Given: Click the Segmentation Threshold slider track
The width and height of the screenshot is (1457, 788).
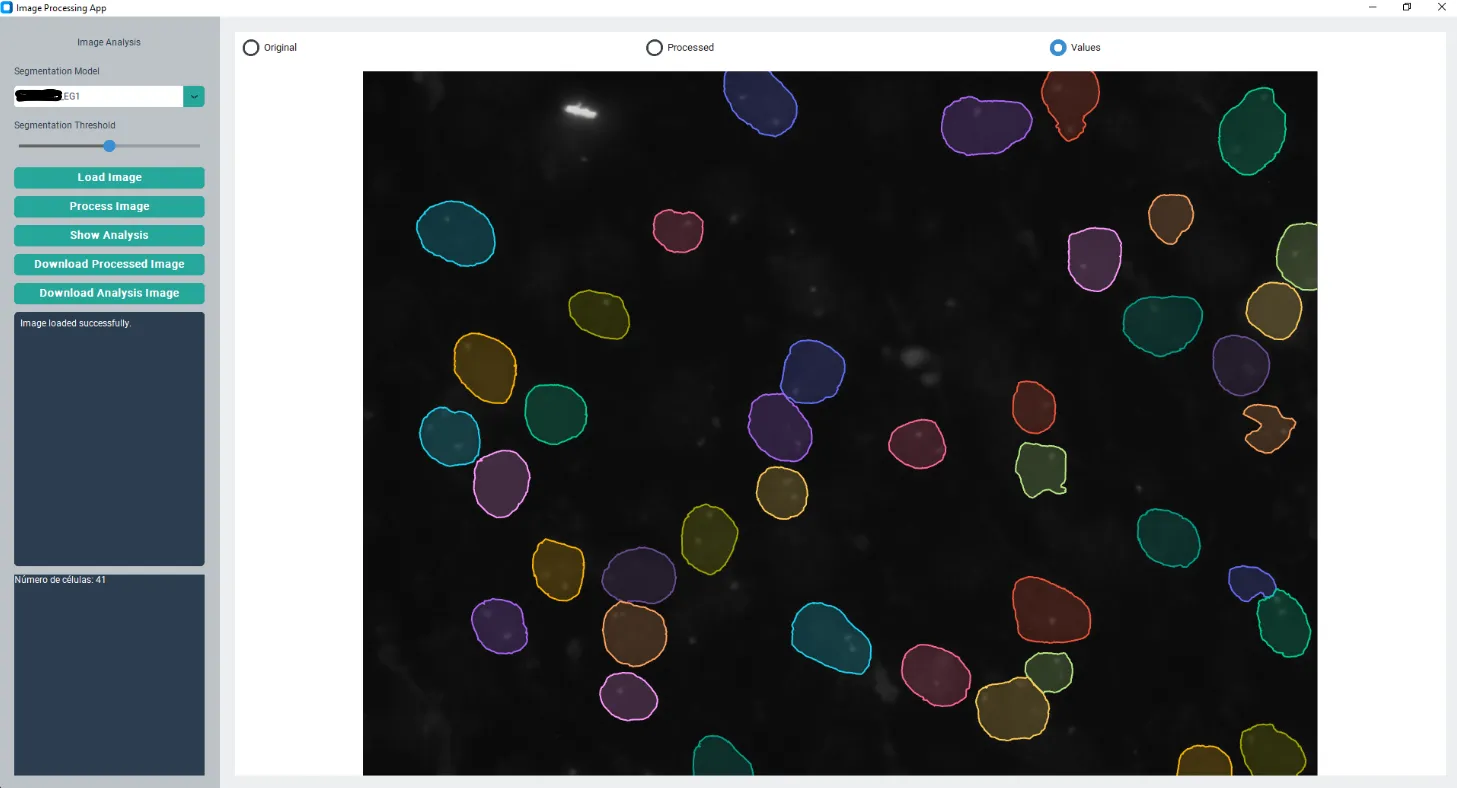Looking at the screenshot, I should click(x=160, y=145).
